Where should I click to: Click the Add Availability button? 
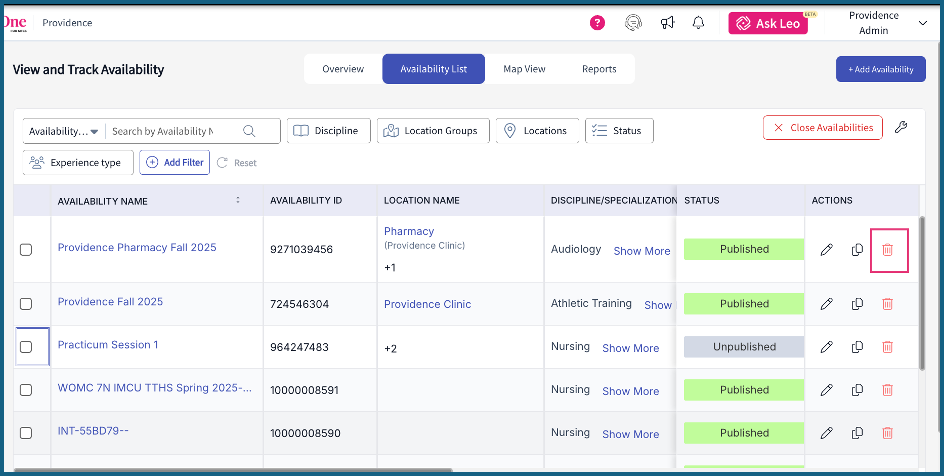(x=880, y=69)
